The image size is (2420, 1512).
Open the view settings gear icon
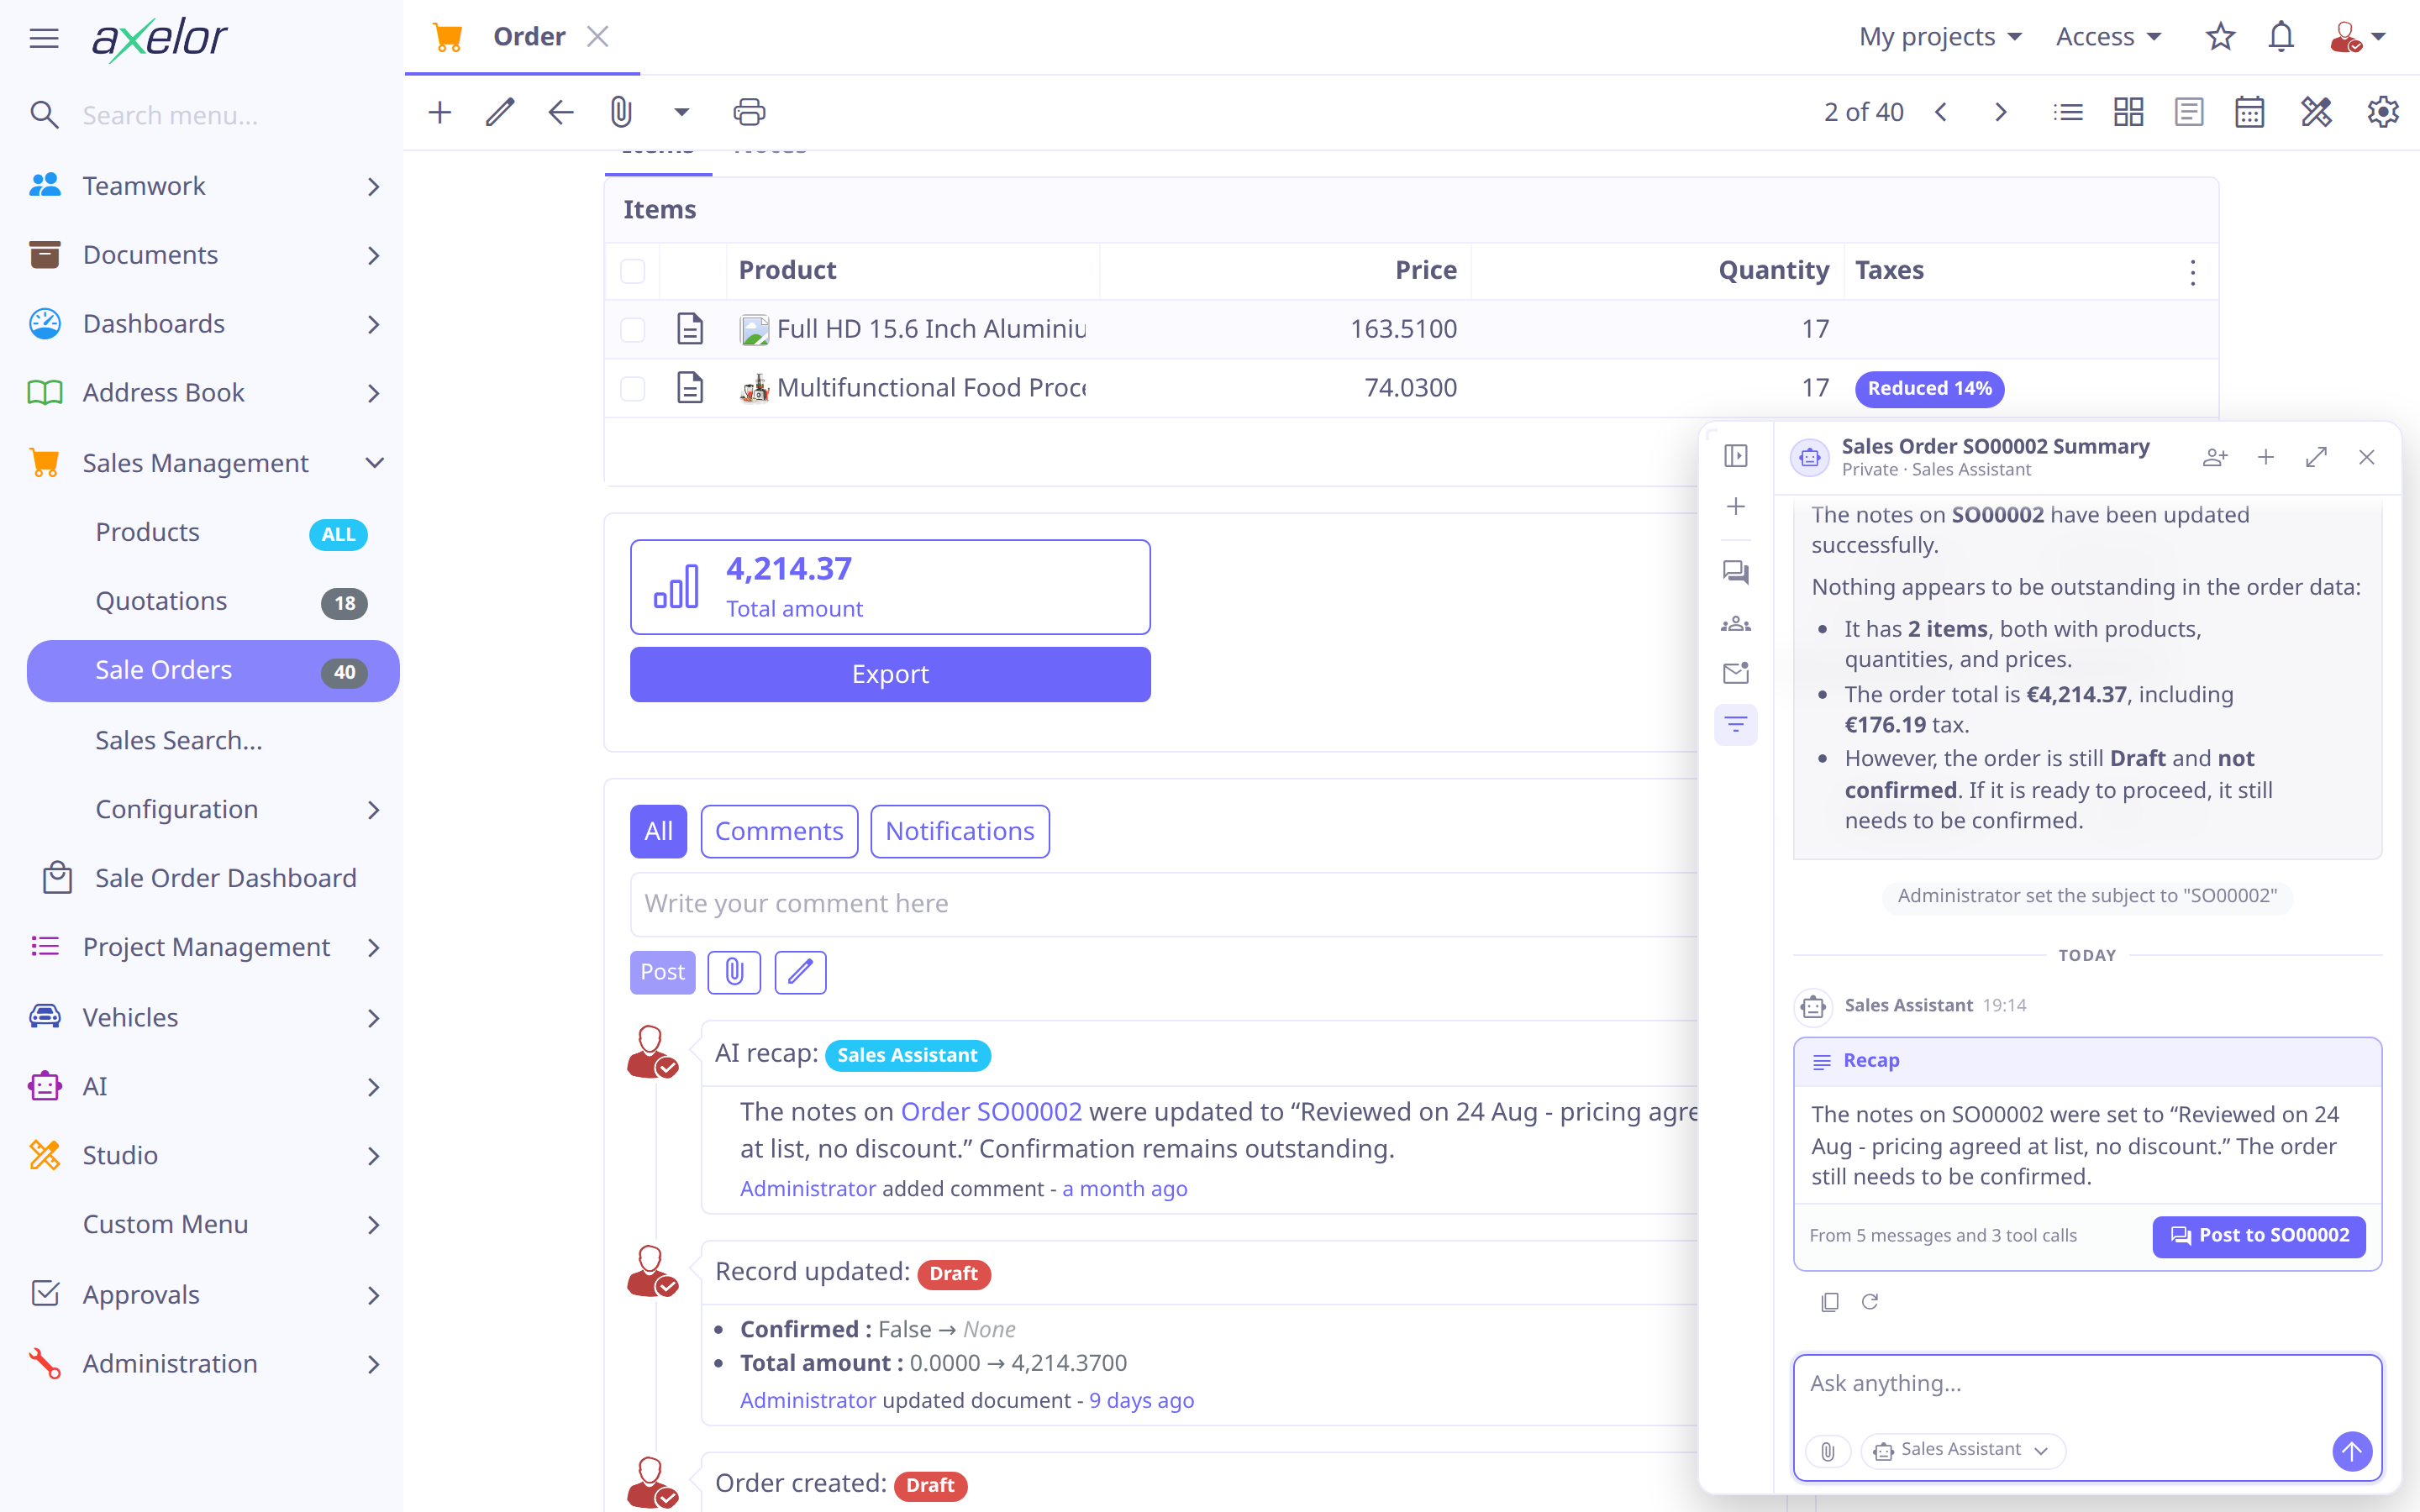click(2383, 112)
